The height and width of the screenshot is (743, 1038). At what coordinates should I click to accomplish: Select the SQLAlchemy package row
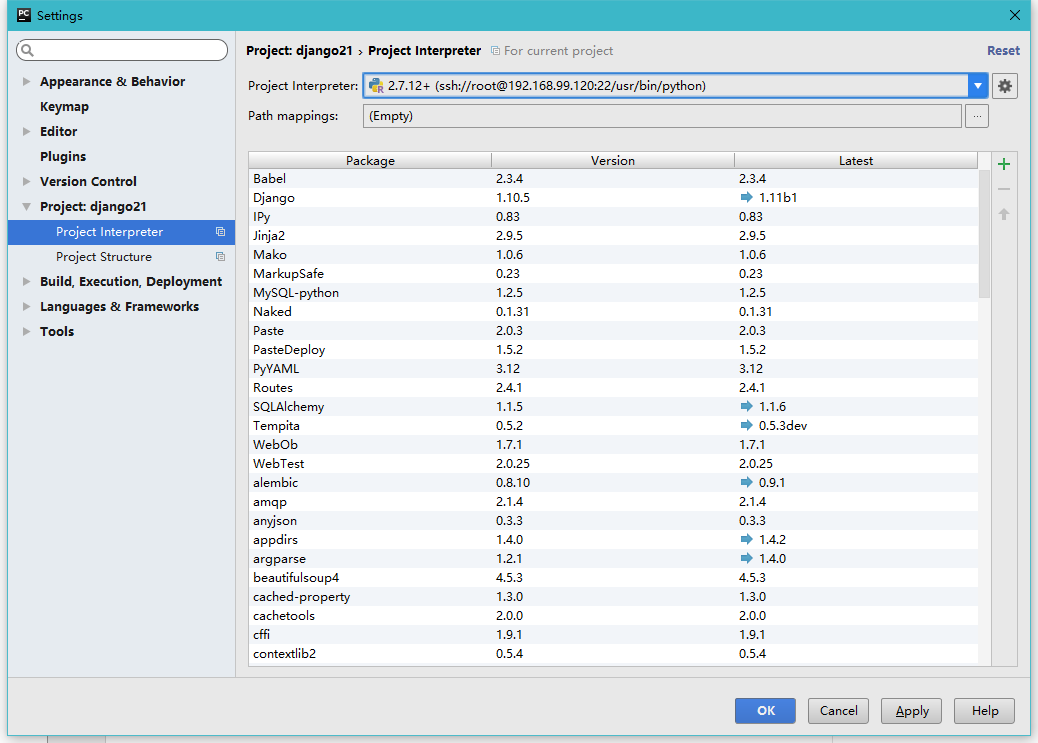(614, 407)
